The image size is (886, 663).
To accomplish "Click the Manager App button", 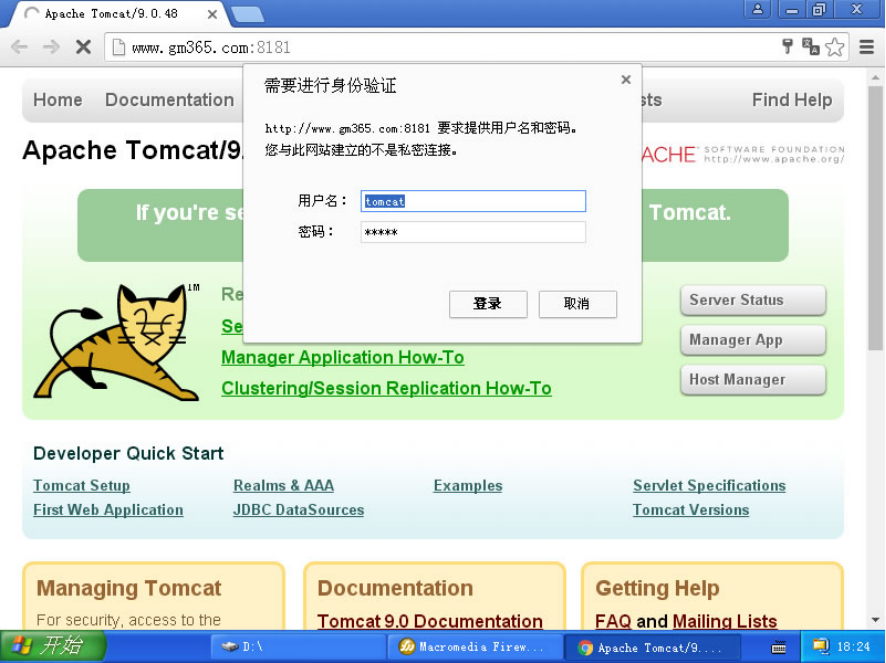I will point(753,340).
